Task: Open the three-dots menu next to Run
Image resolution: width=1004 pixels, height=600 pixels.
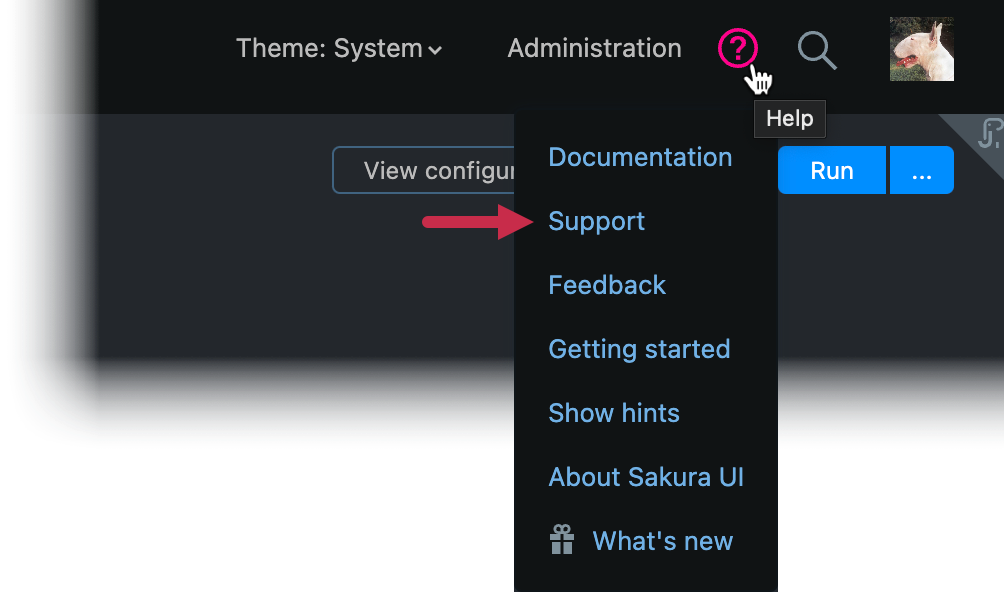Action: click(921, 171)
